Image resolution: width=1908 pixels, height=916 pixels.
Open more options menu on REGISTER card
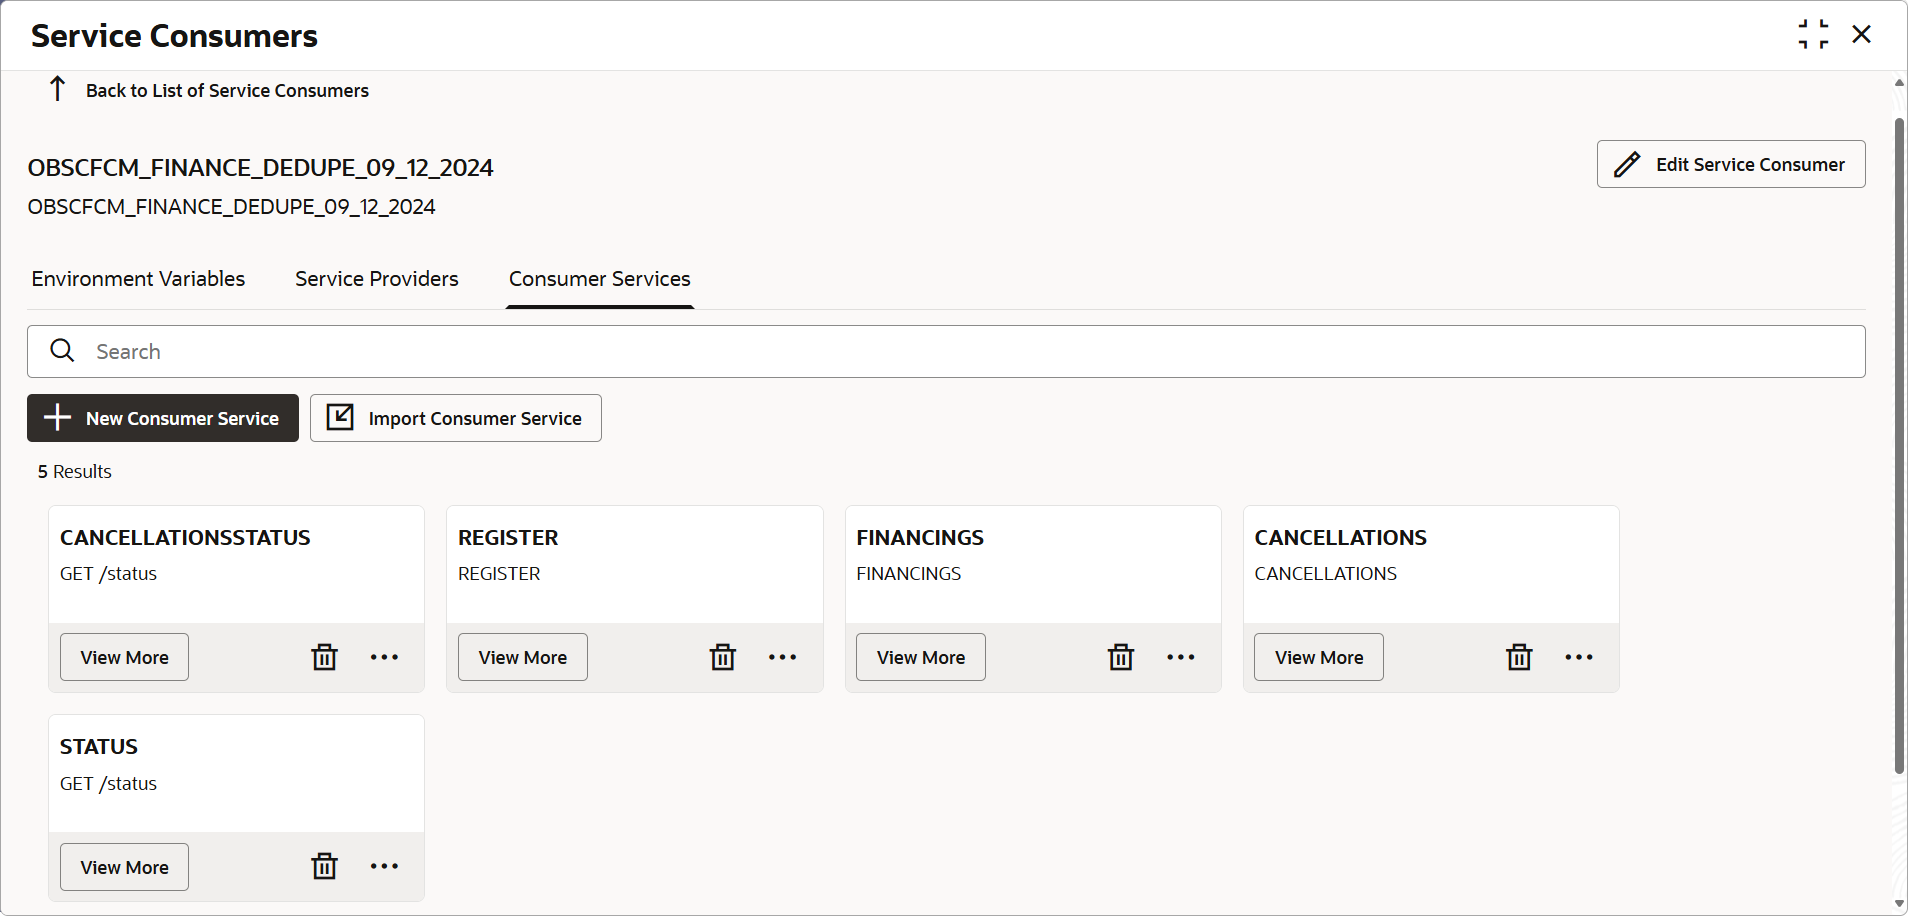tap(783, 657)
